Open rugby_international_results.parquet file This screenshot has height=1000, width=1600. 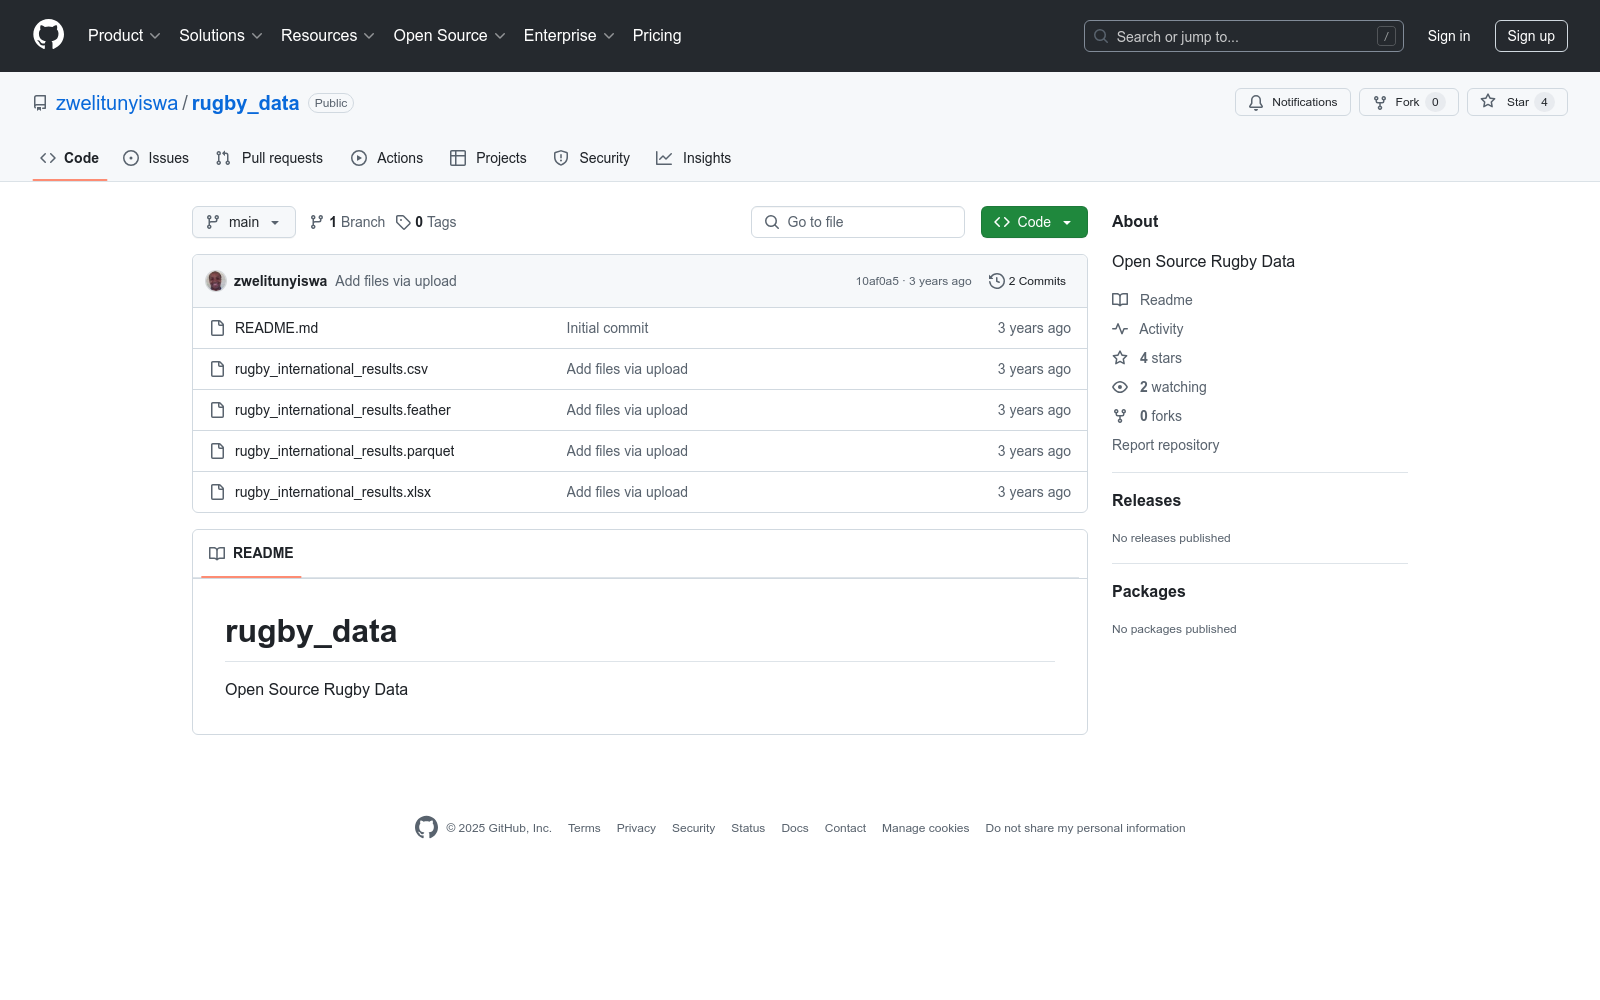(x=344, y=451)
